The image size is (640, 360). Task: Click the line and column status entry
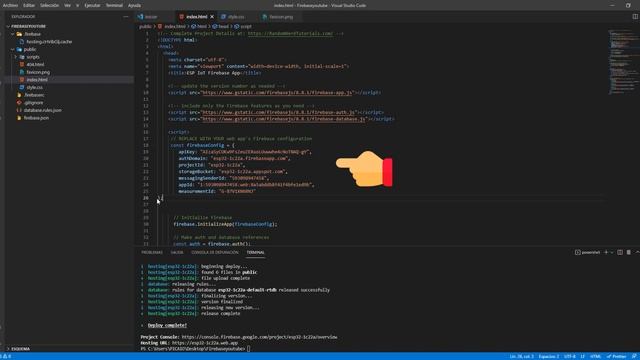coord(522,356)
